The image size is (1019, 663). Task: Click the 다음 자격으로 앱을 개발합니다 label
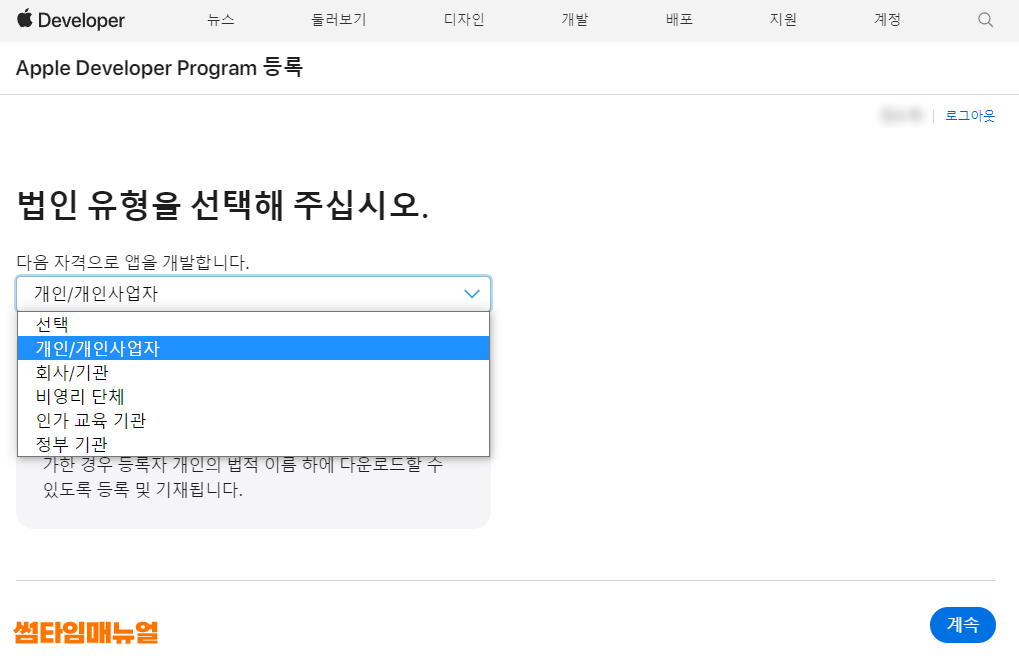tap(133, 262)
